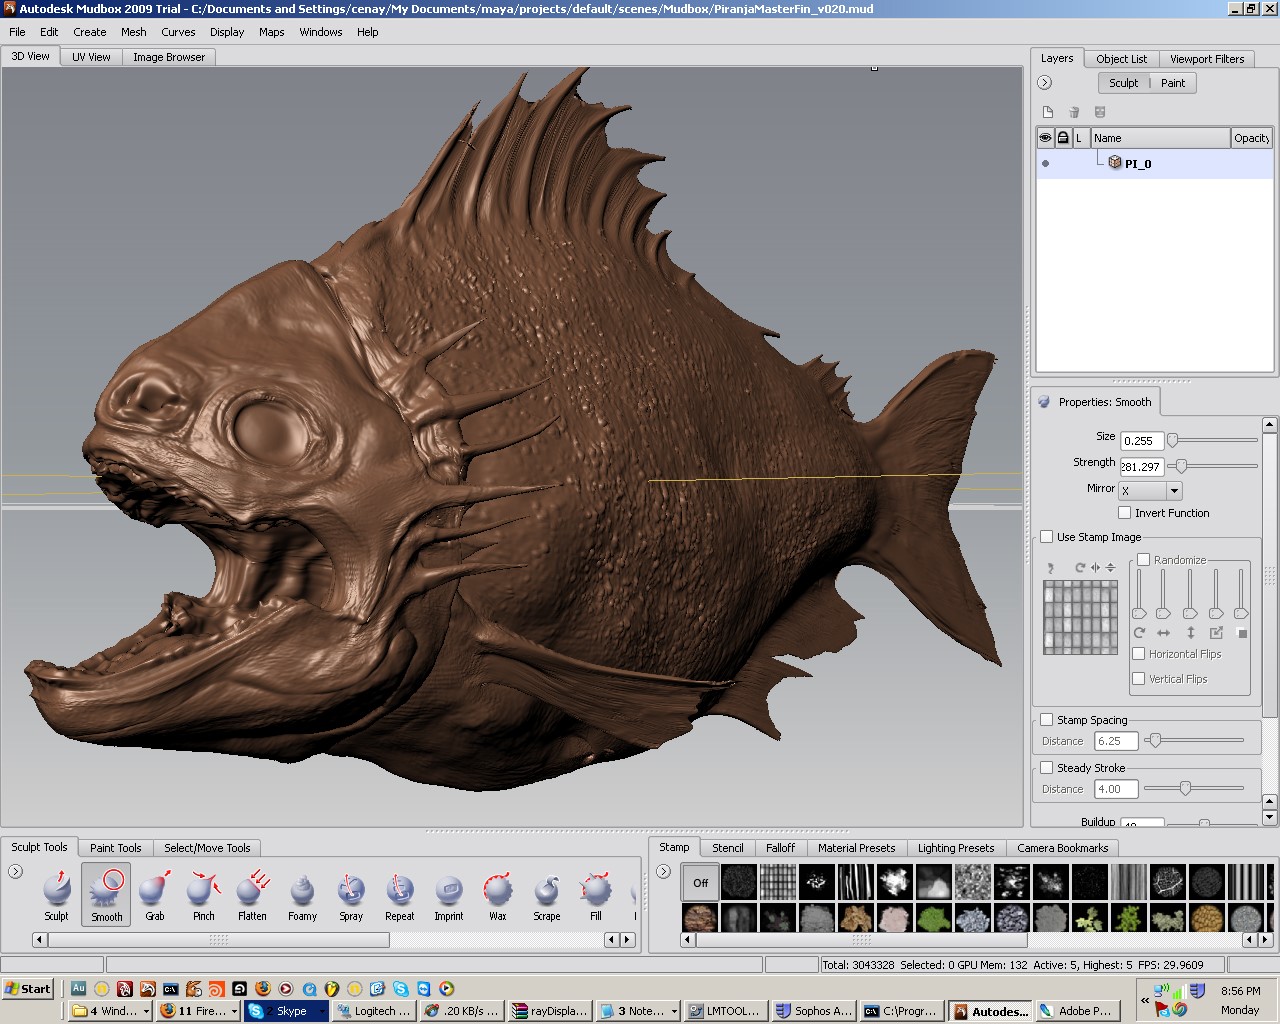Turn off stamps with the Off button
Screen dimensions: 1280x1024
click(699, 882)
